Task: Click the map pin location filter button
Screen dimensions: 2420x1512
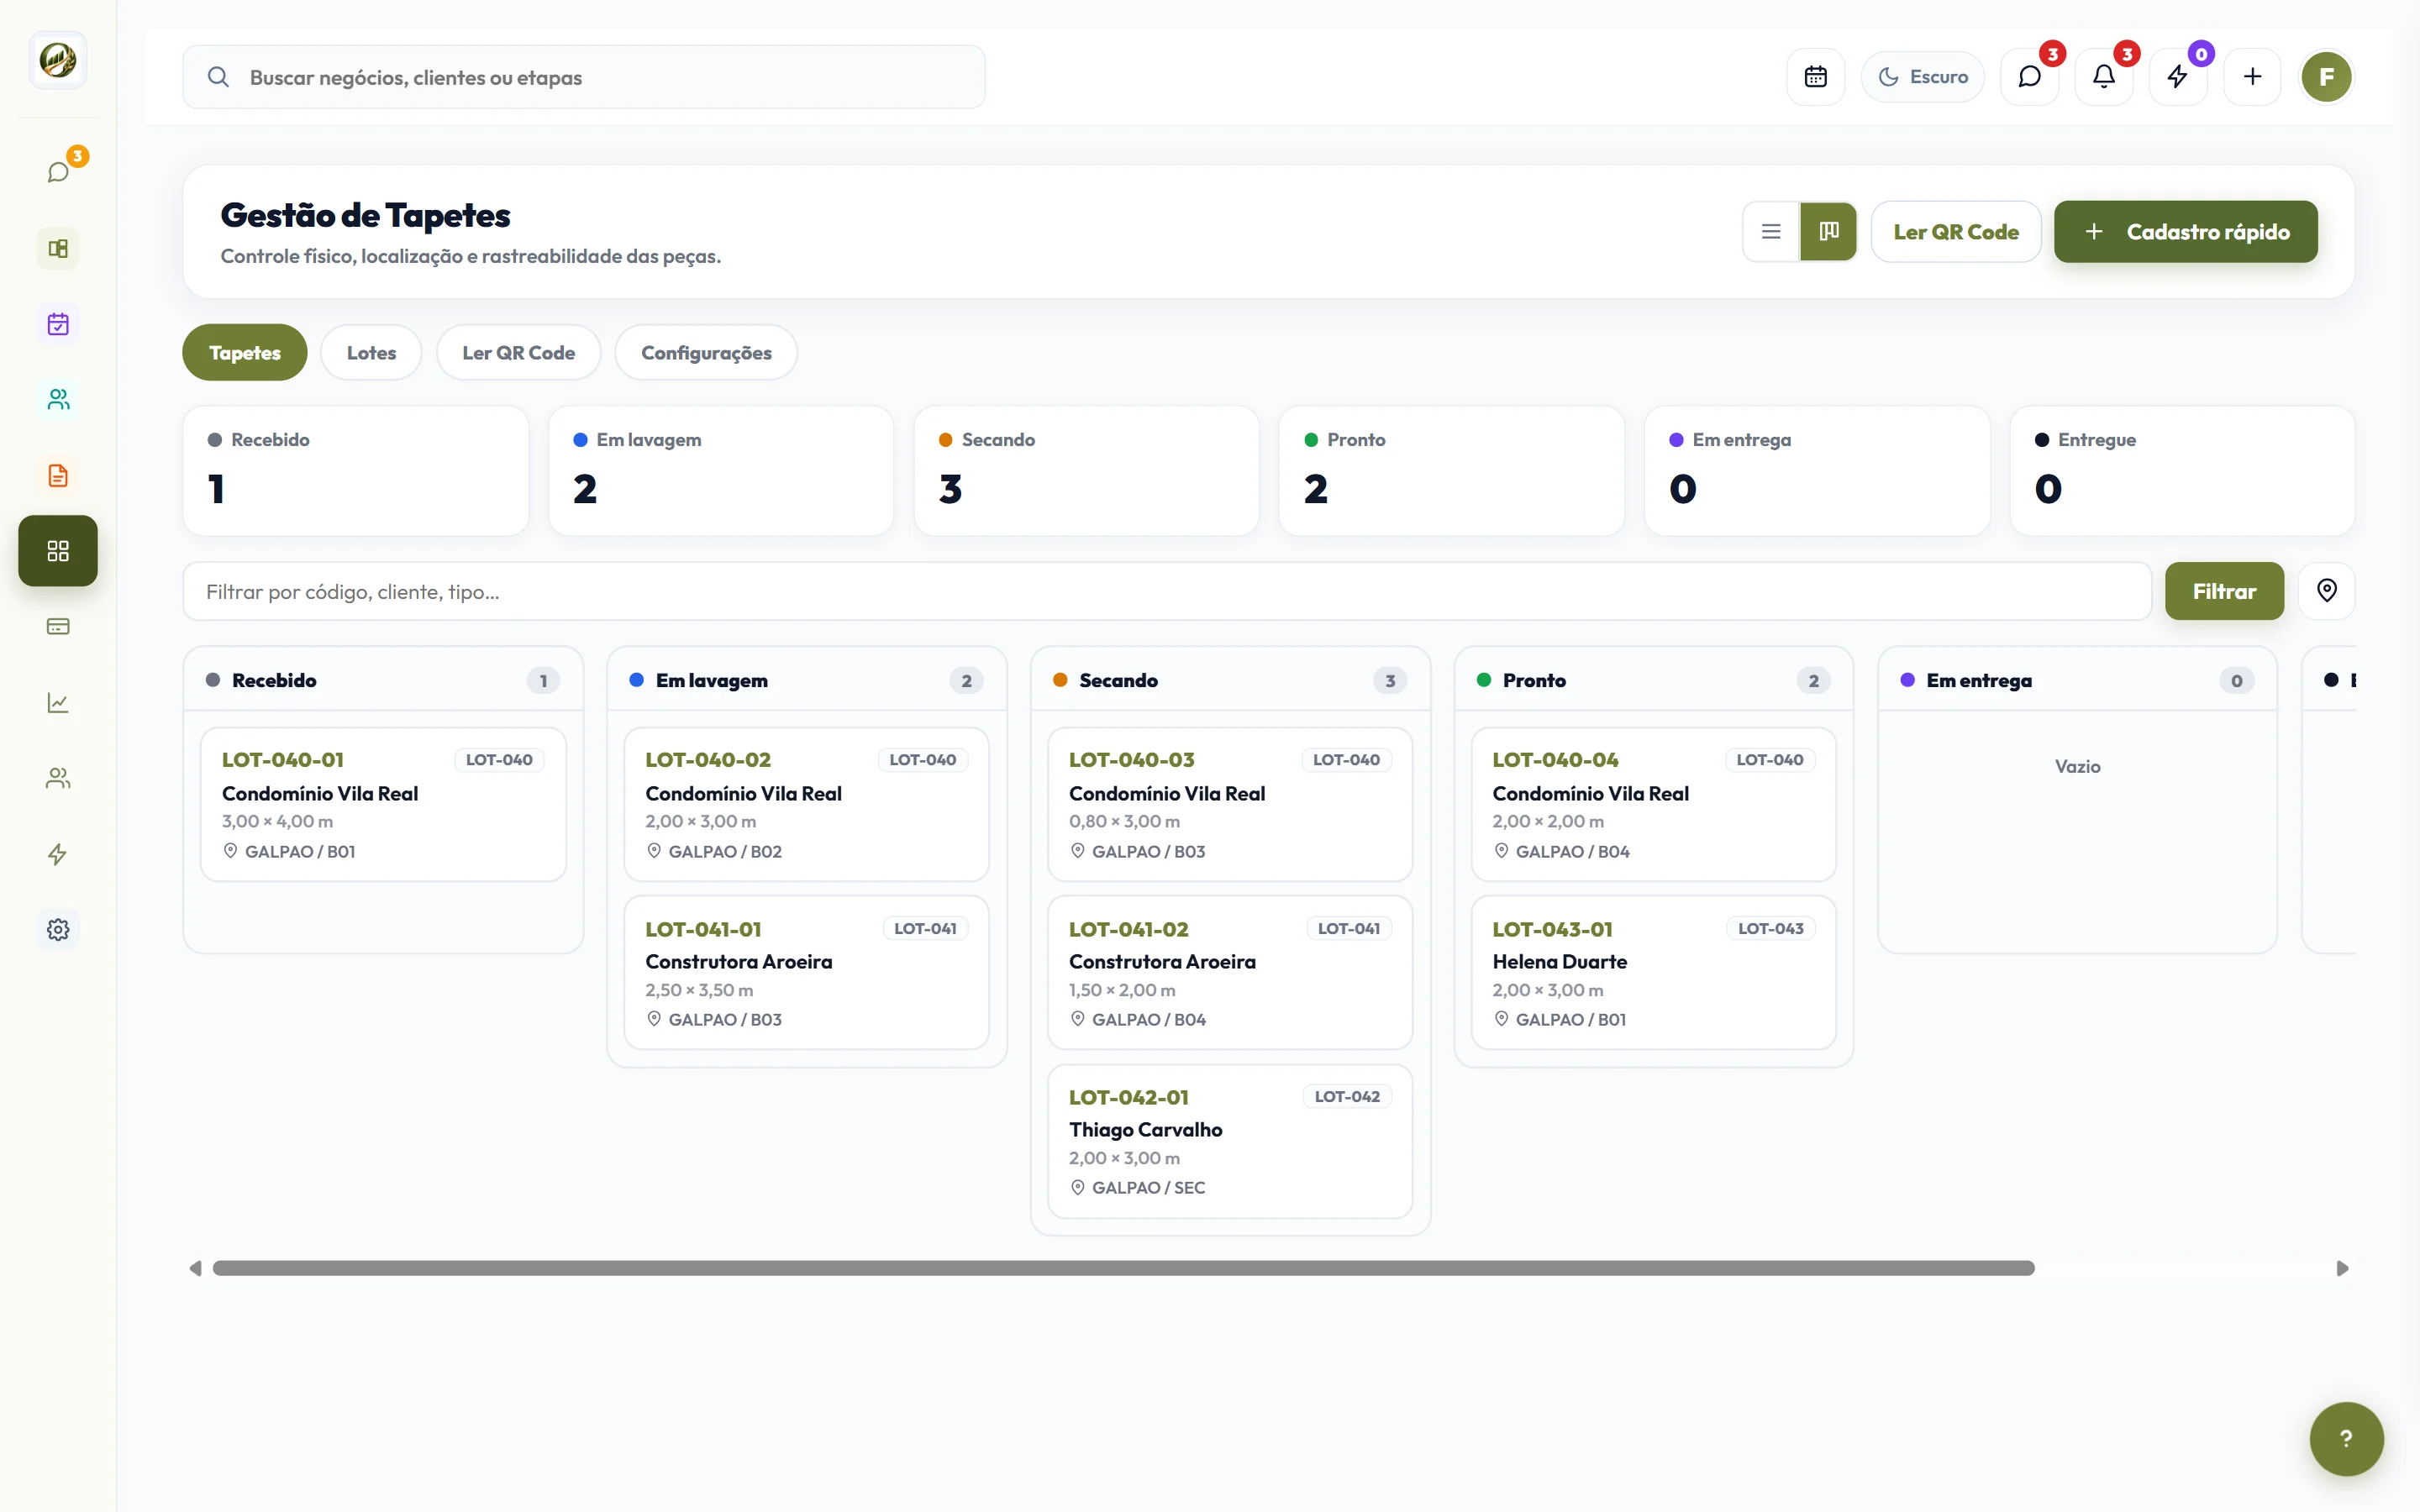Action: 2326,591
